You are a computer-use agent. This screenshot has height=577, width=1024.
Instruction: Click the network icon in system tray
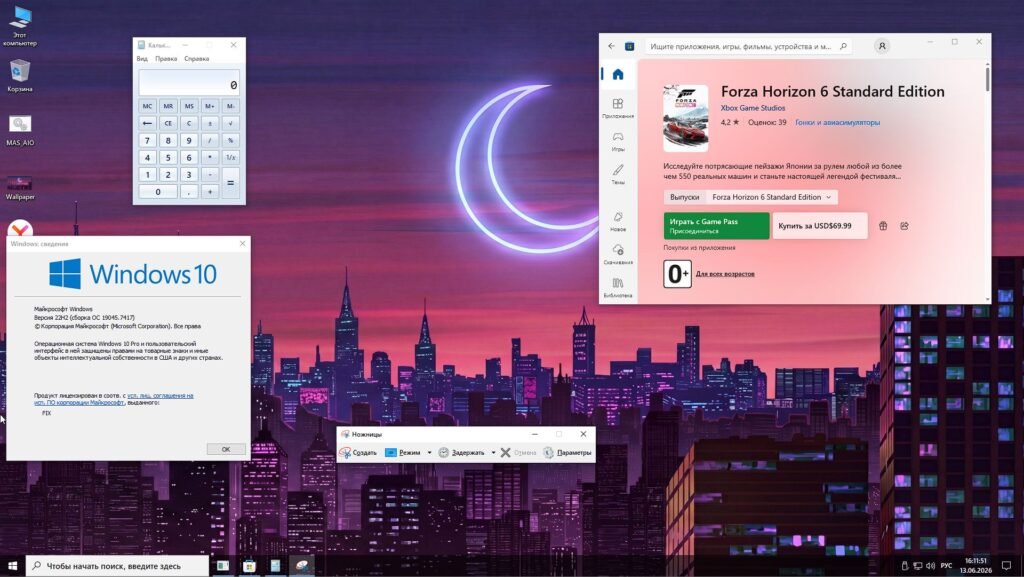click(918, 566)
